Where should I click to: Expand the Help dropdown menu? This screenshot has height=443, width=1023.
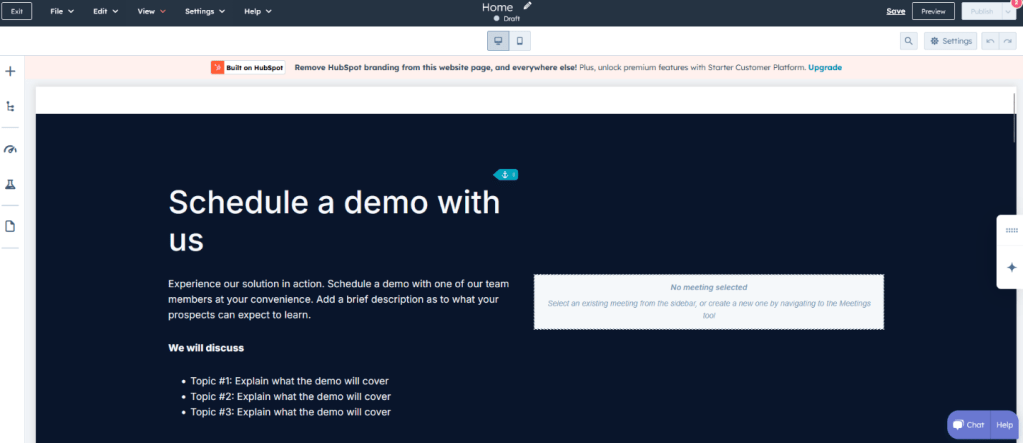tap(257, 11)
